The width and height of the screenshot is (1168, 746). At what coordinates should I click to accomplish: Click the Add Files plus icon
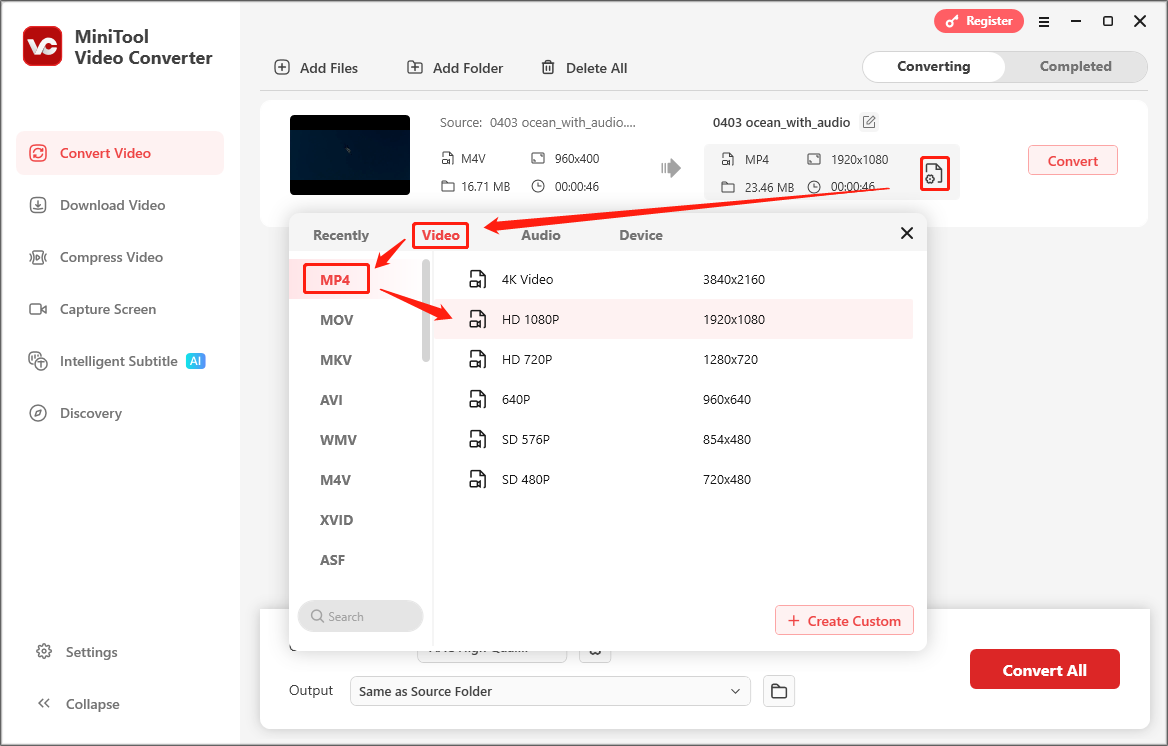tap(282, 68)
